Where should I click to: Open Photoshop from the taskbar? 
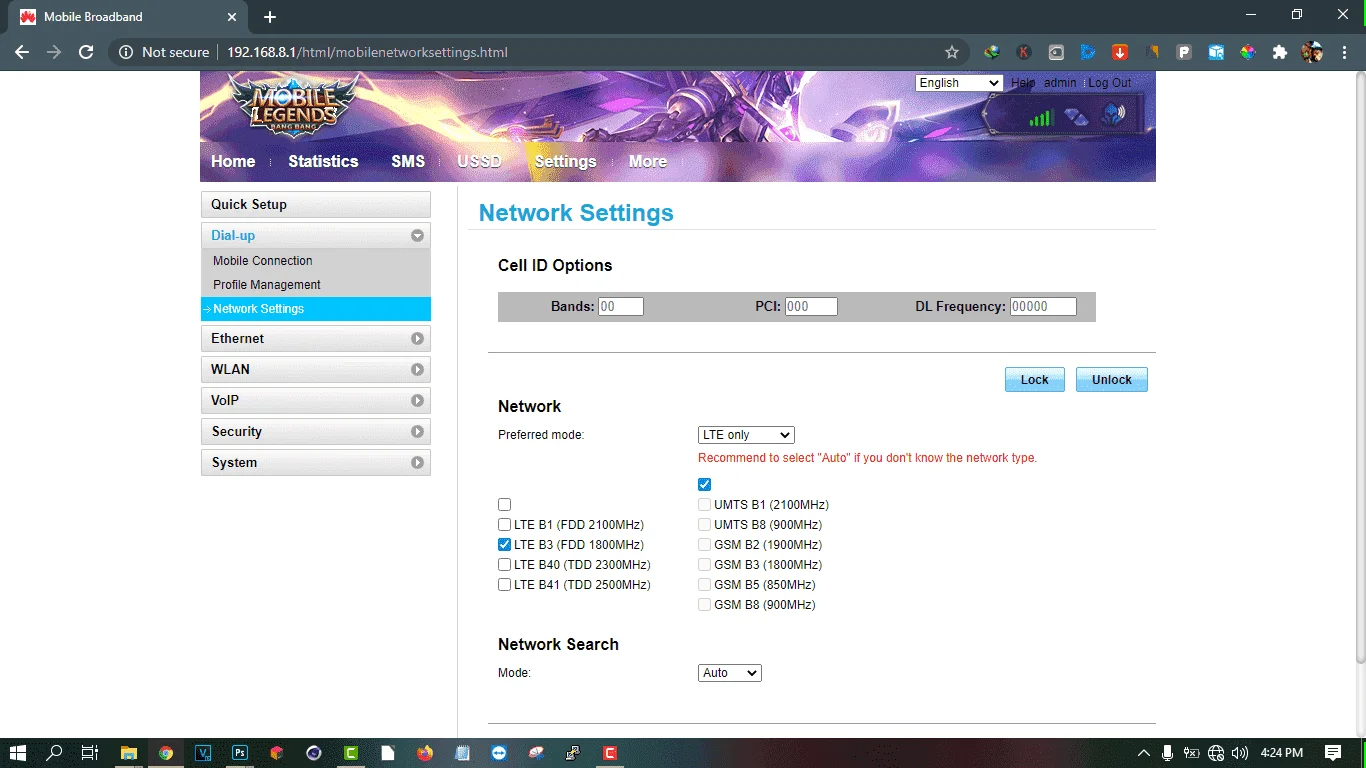point(240,753)
